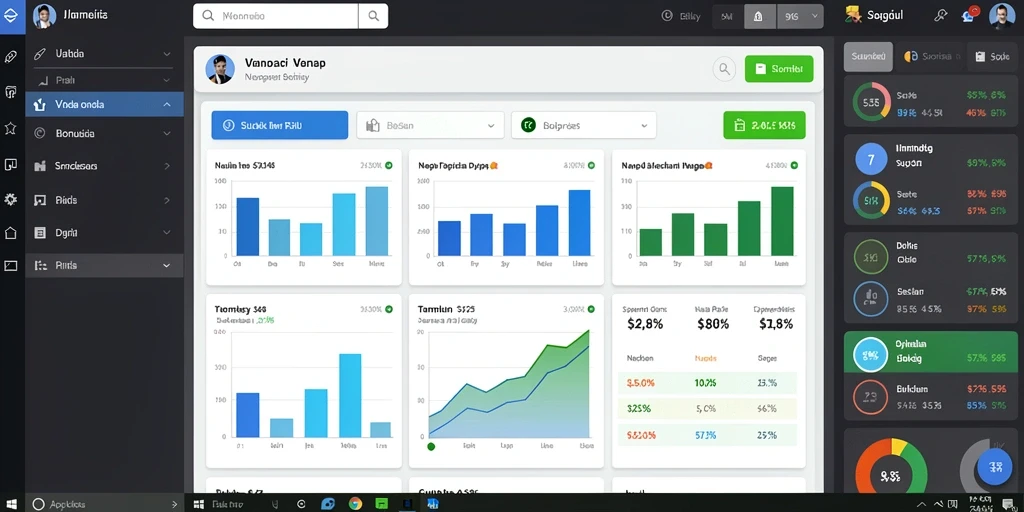Open Chrome from the Windows taskbar
This screenshot has width=1024, height=512.
(355, 504)
